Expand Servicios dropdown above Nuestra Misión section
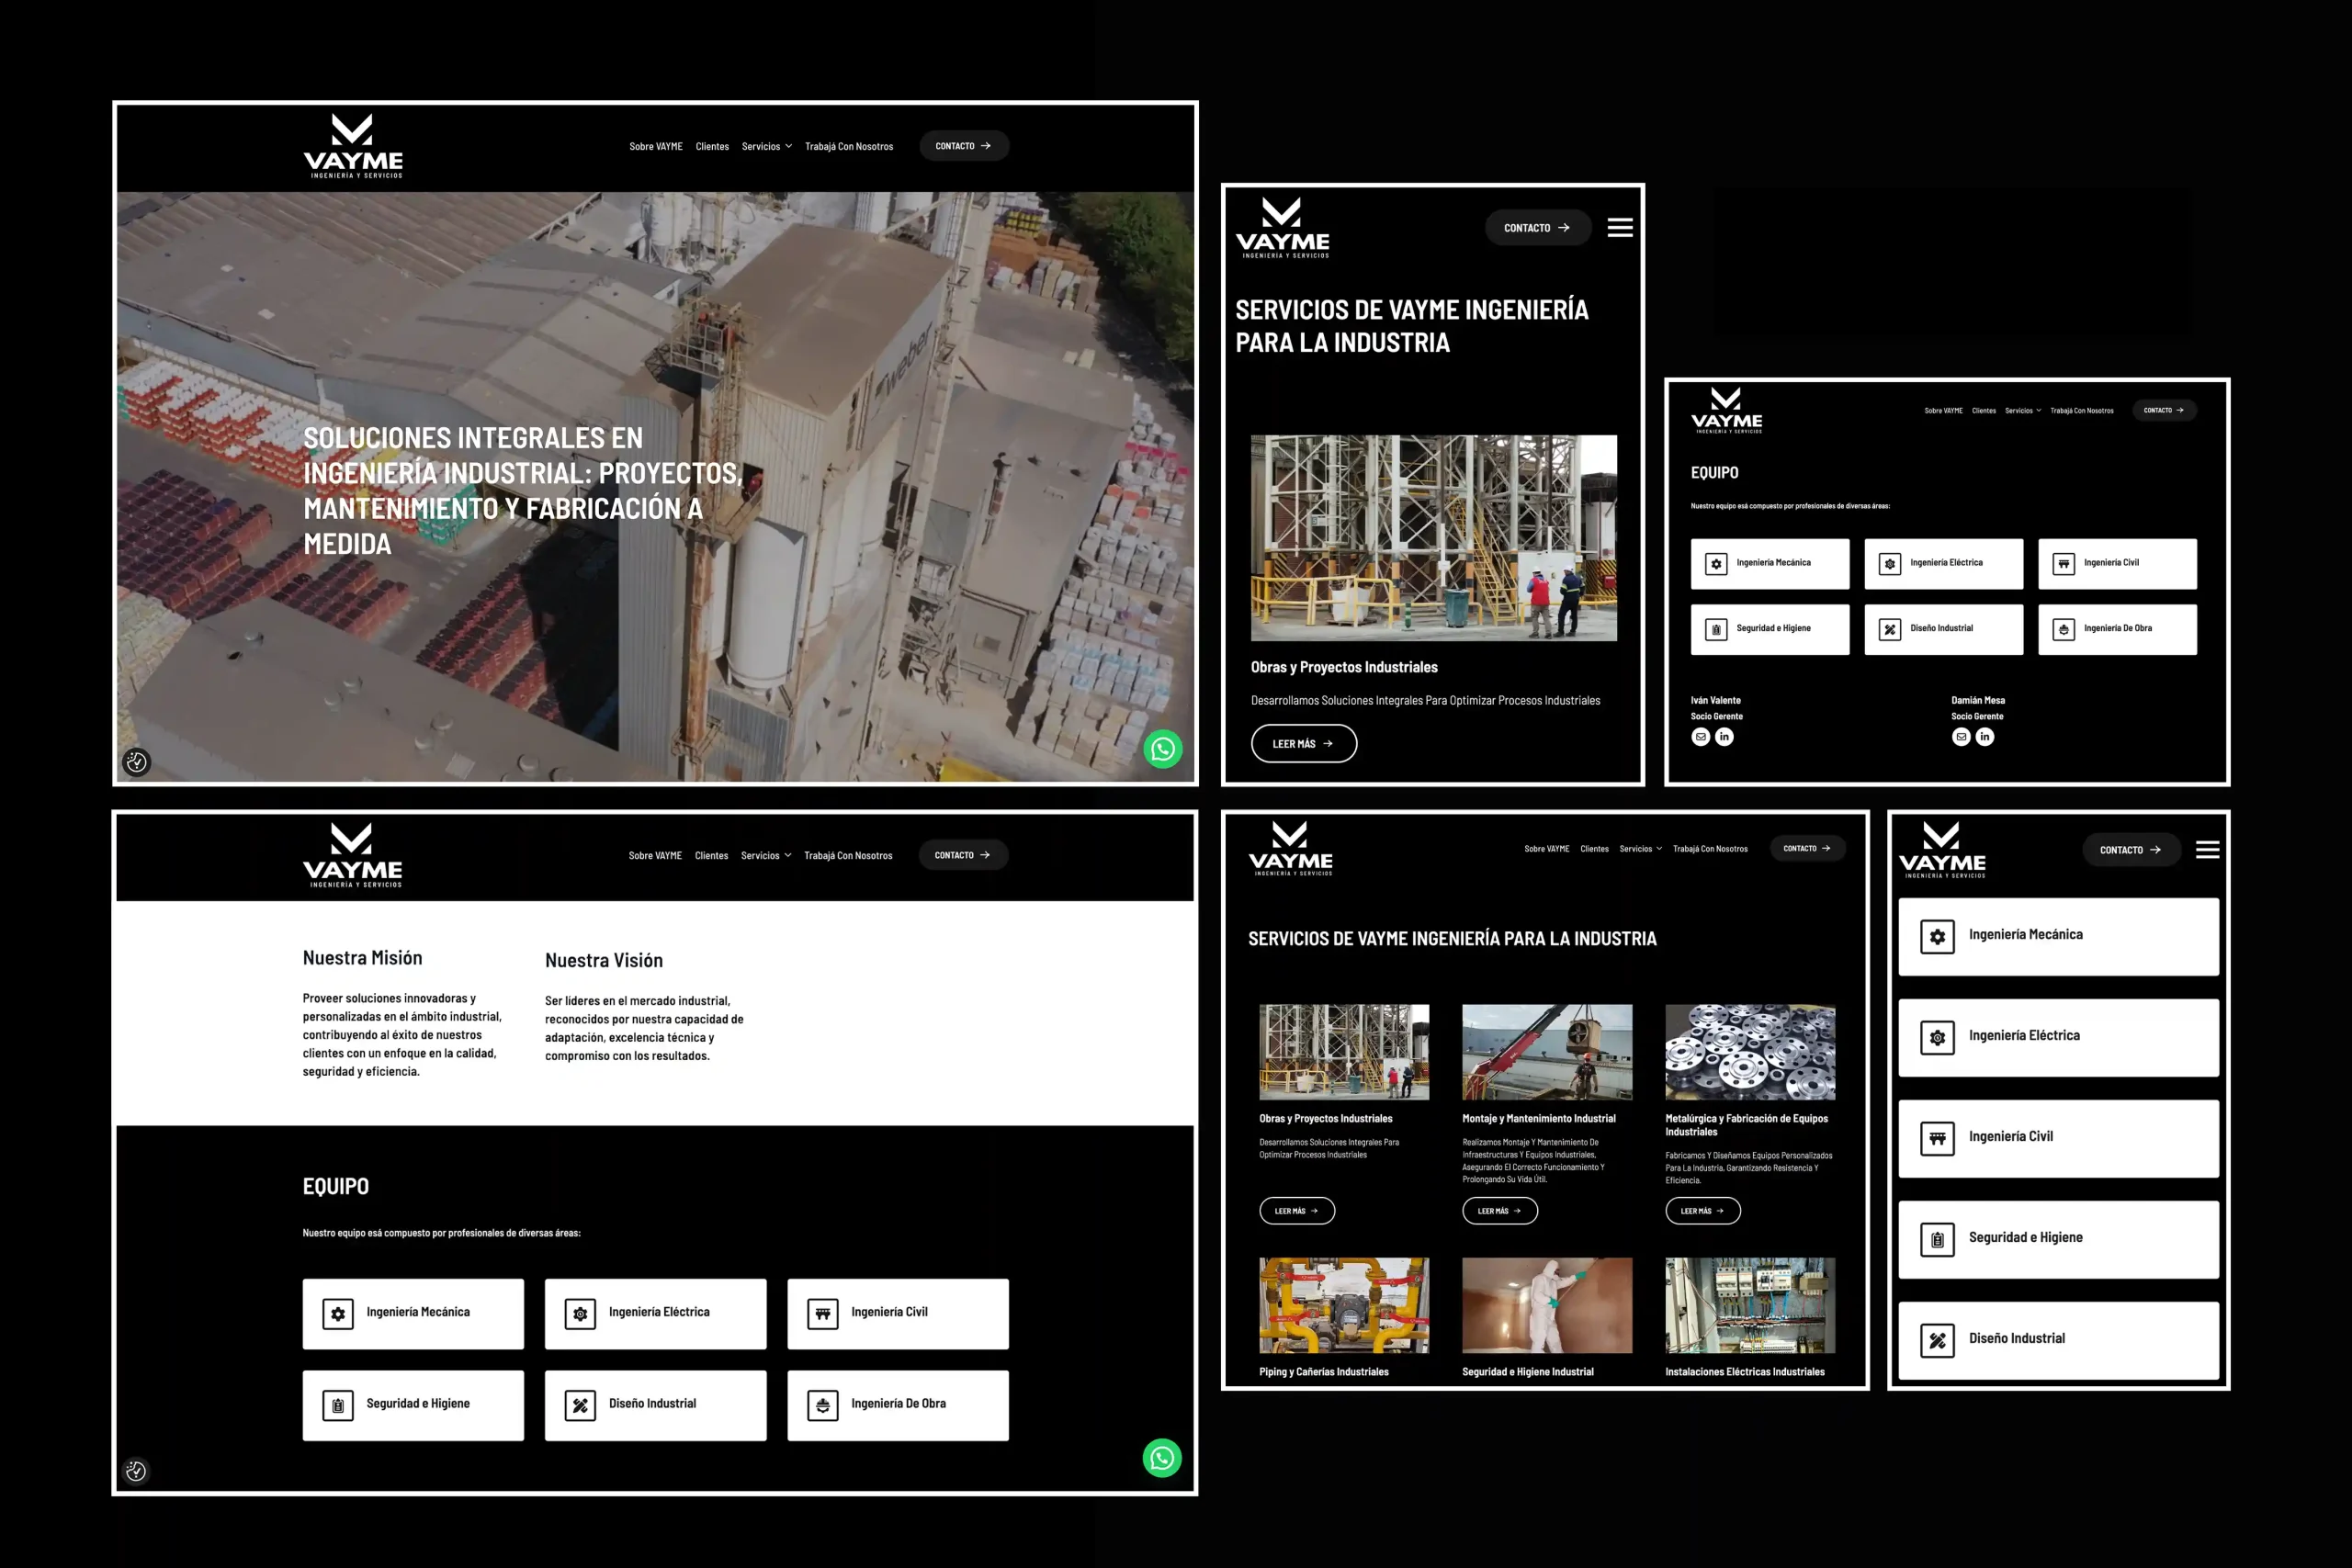Image resolution: width=2352 pixels, height=1568 pixels. tap(765, 855)
